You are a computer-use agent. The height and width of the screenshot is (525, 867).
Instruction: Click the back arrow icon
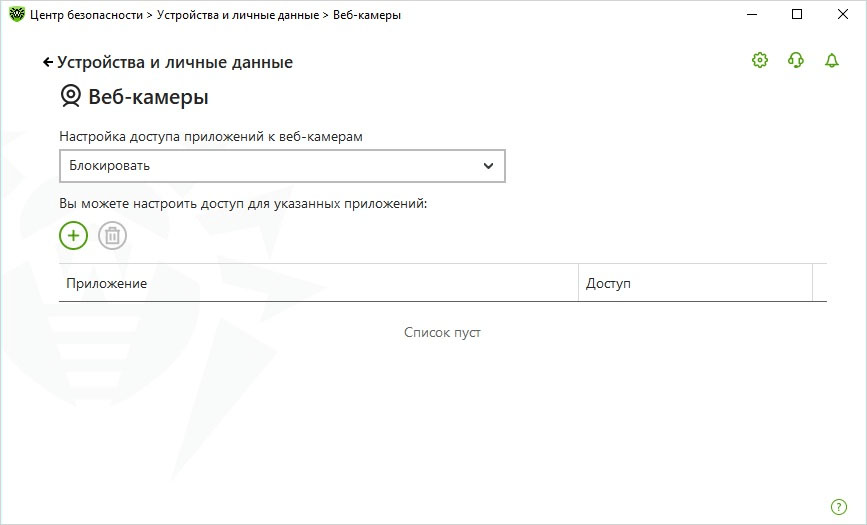tap(47, 63)
